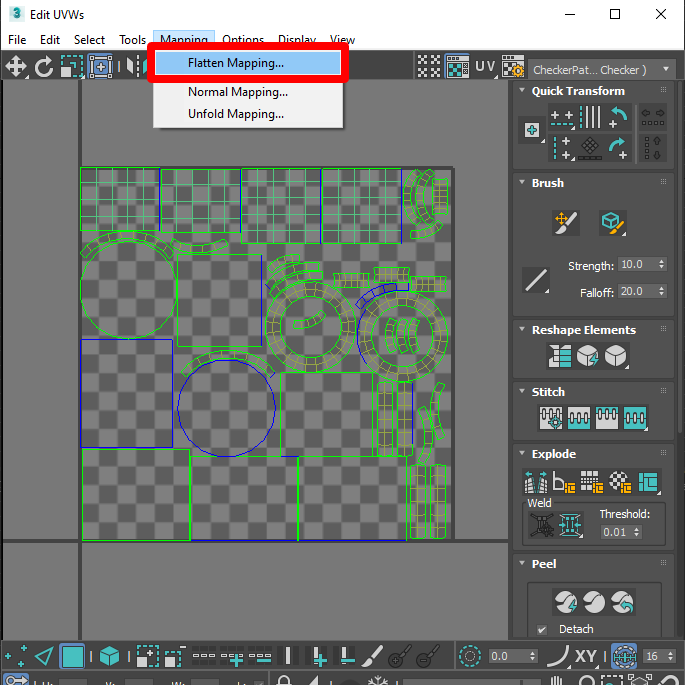Viewport: 685px width, 685px height.
Task: Select the Relax brush with cube icon
Action: coord(612,223)
